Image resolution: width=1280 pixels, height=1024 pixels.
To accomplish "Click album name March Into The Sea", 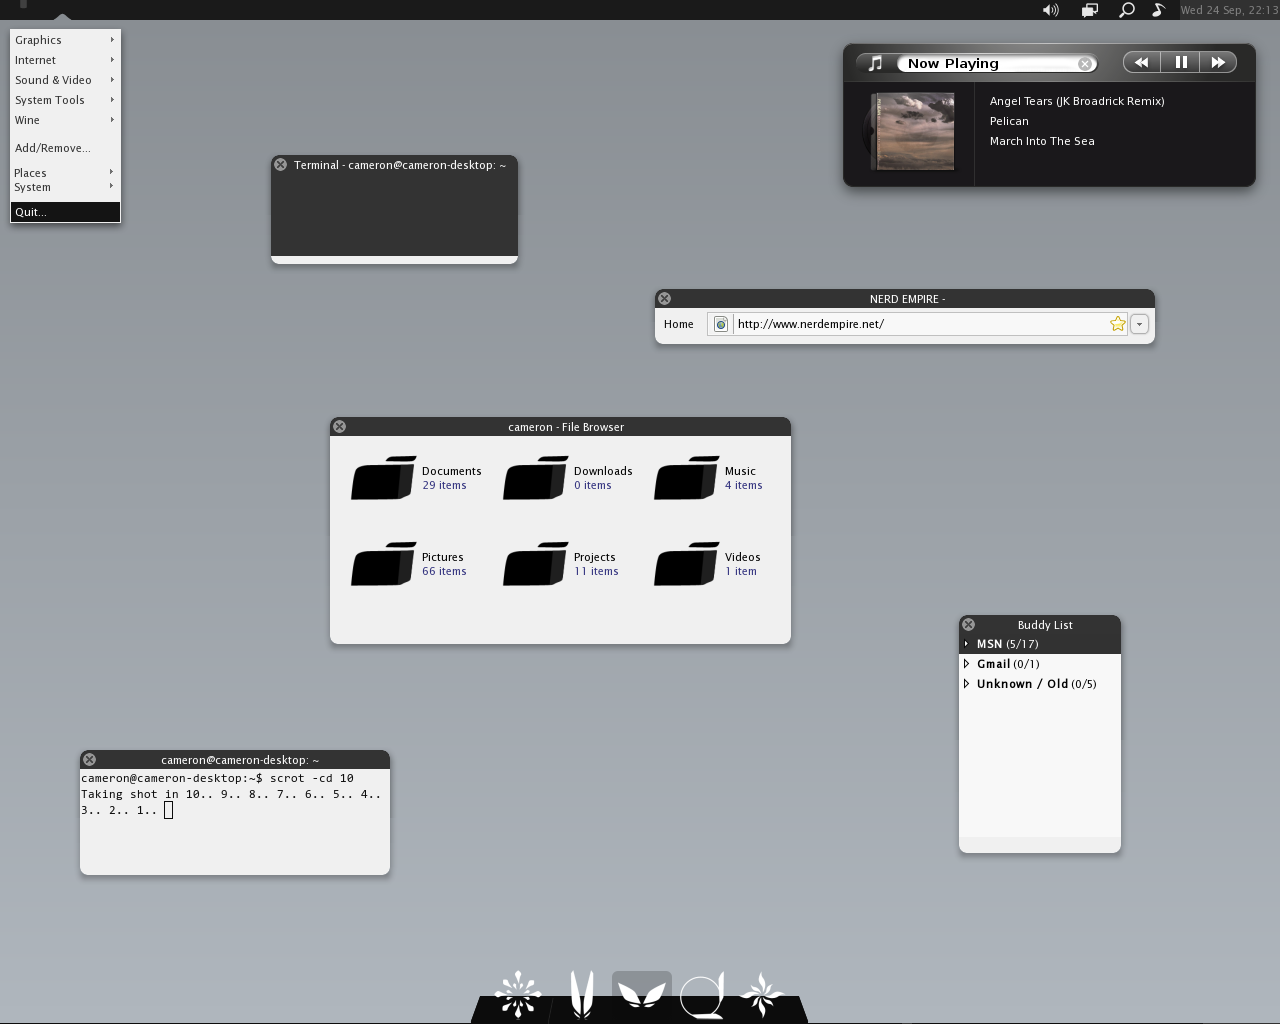I will coord(1042,141).
